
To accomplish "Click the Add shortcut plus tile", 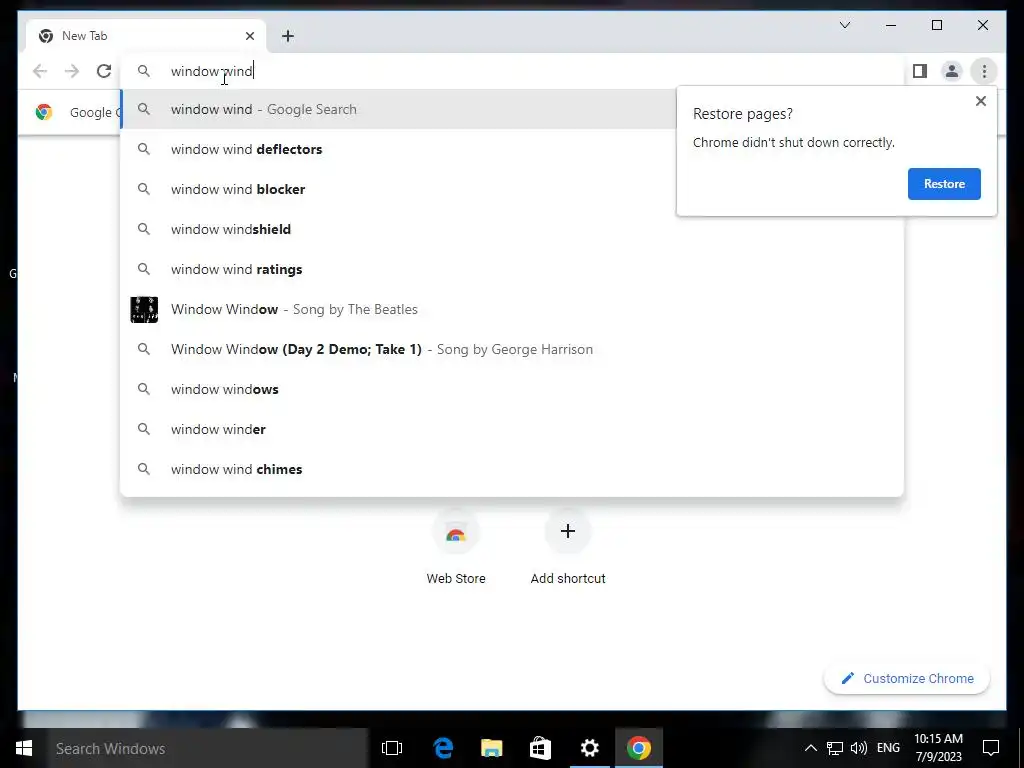I will coord(568,547).
